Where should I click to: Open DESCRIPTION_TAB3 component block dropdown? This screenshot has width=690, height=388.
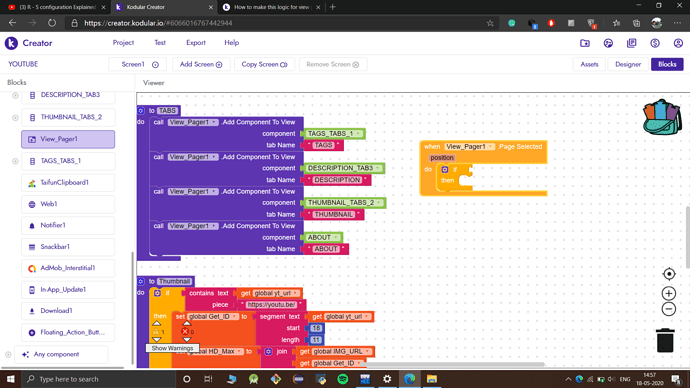[x=378, y=168]
